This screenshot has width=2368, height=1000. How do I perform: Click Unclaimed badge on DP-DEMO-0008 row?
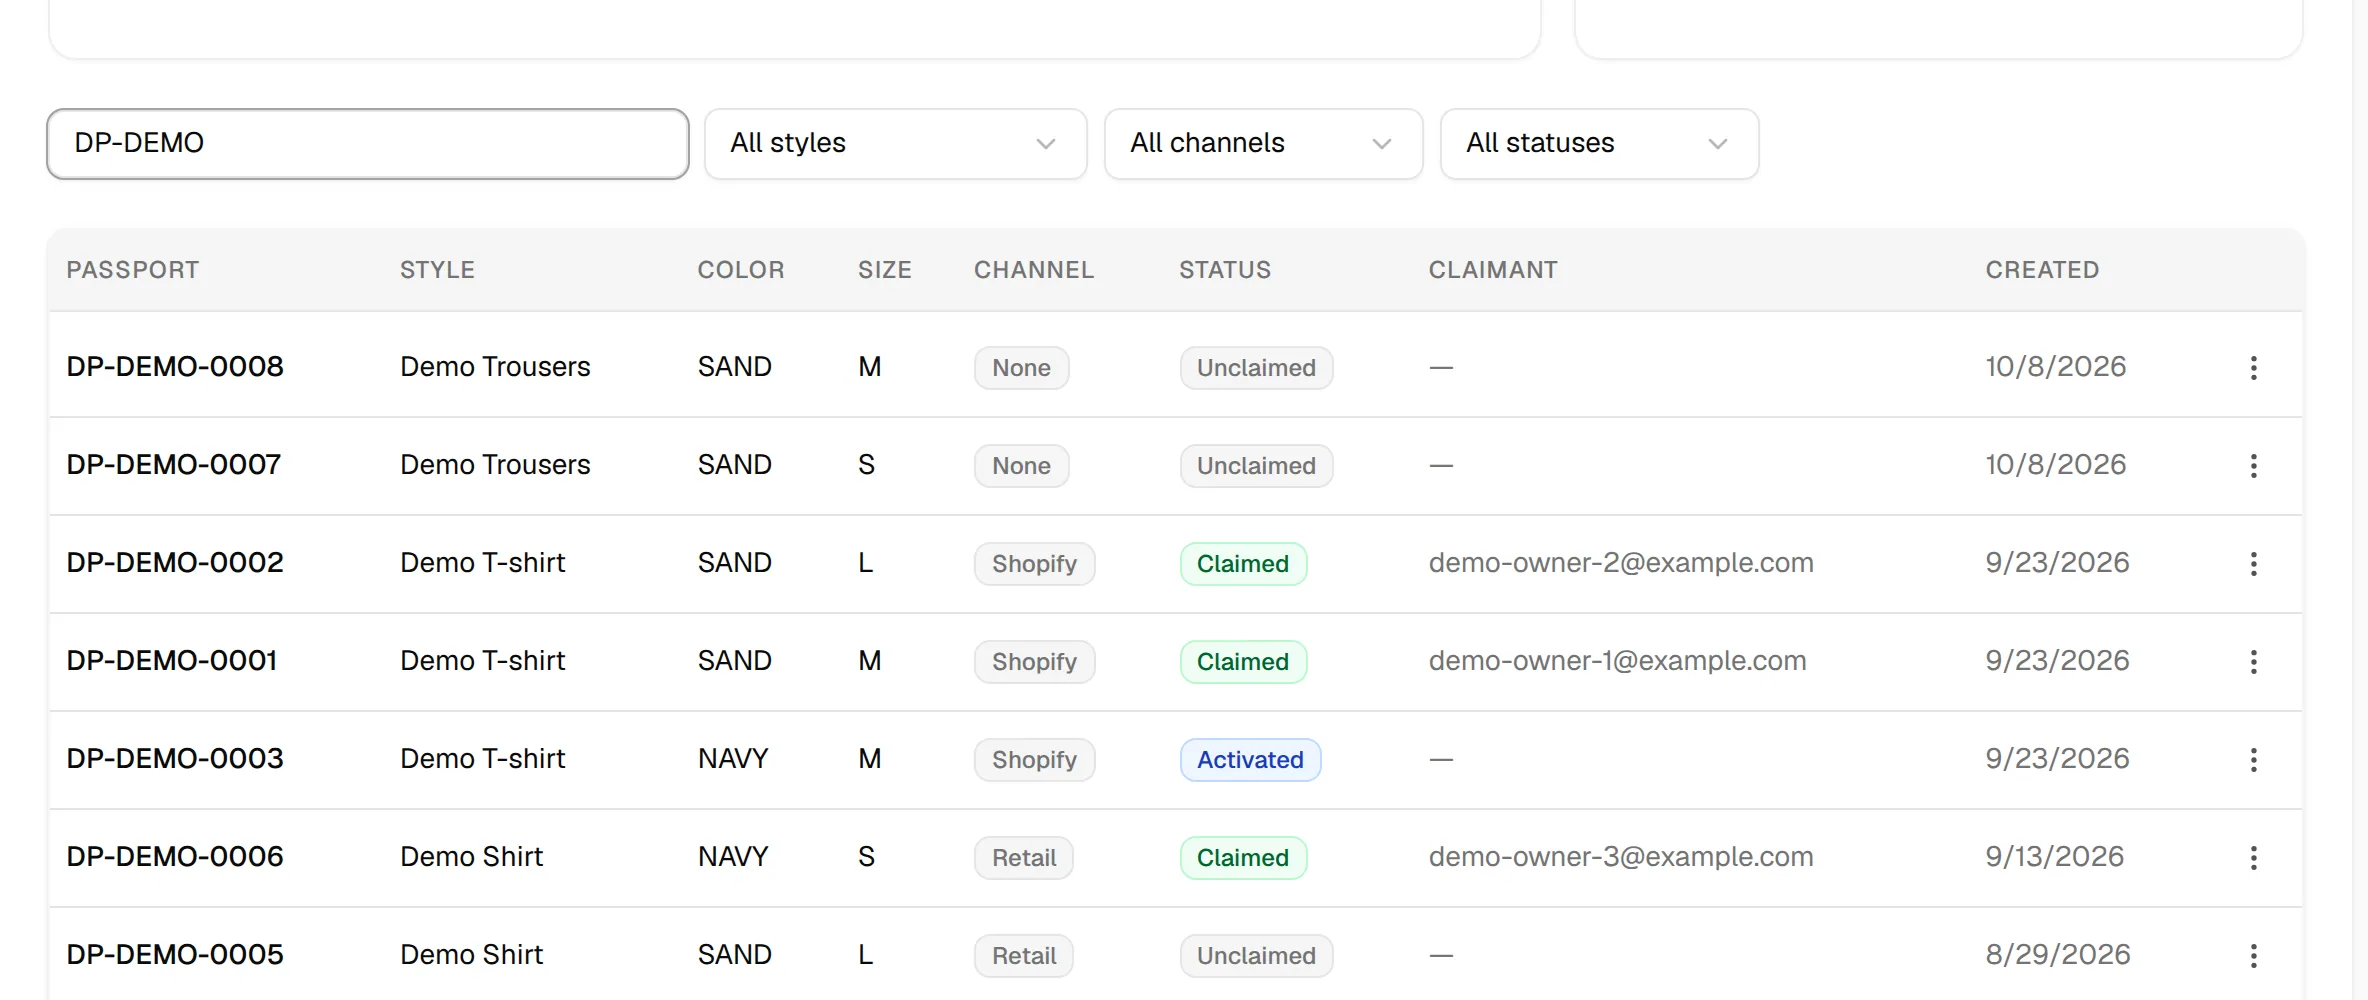pos(1256,368)
